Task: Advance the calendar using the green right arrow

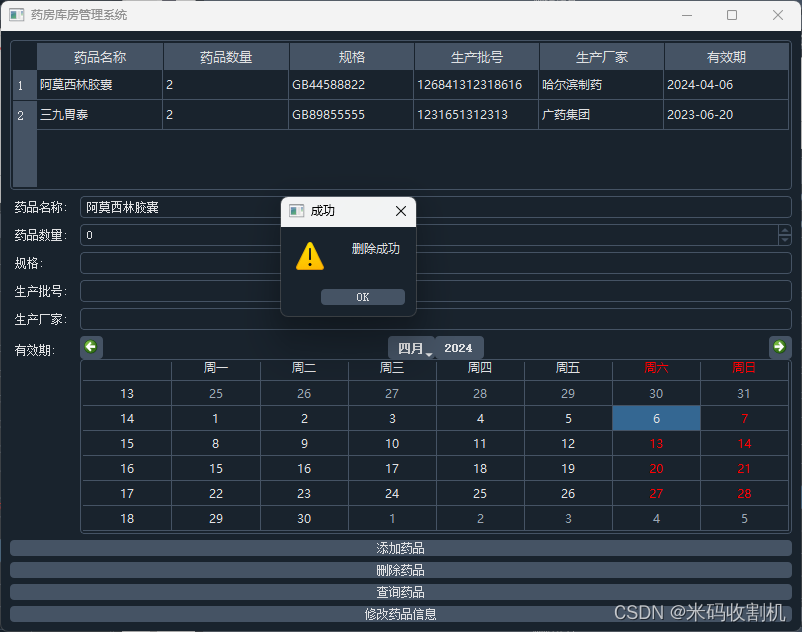Action: [780, 347]
